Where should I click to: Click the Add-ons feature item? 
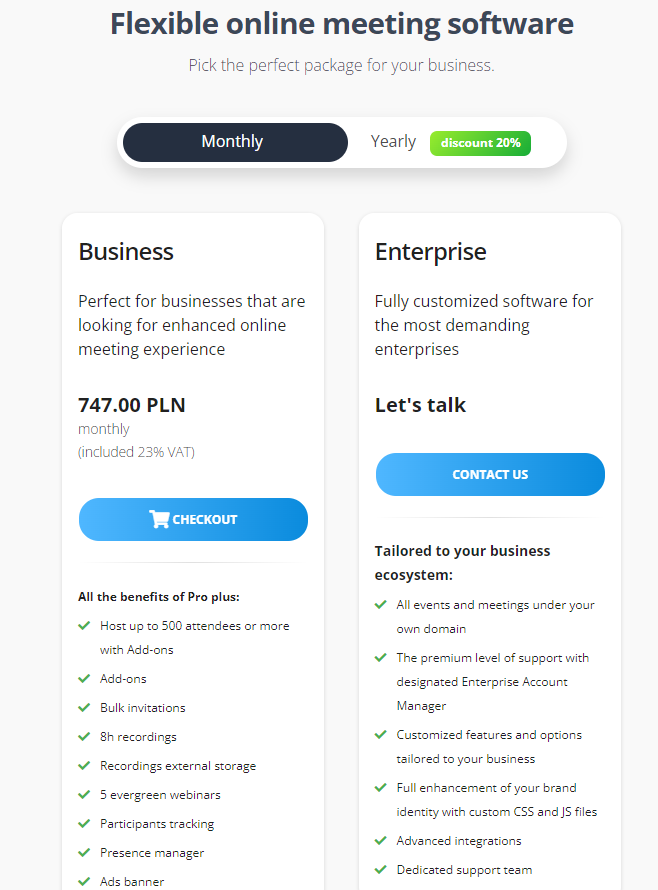coord(123,678)
